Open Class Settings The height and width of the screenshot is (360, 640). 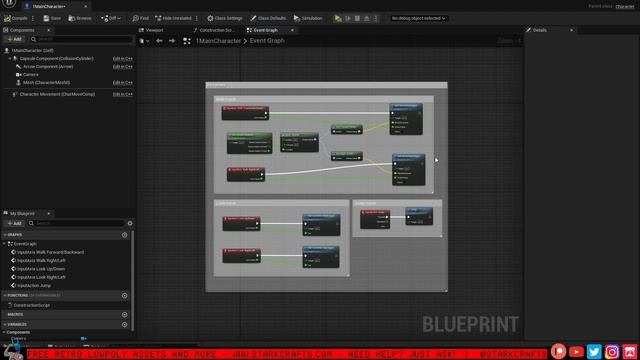(x=224, y=18)
